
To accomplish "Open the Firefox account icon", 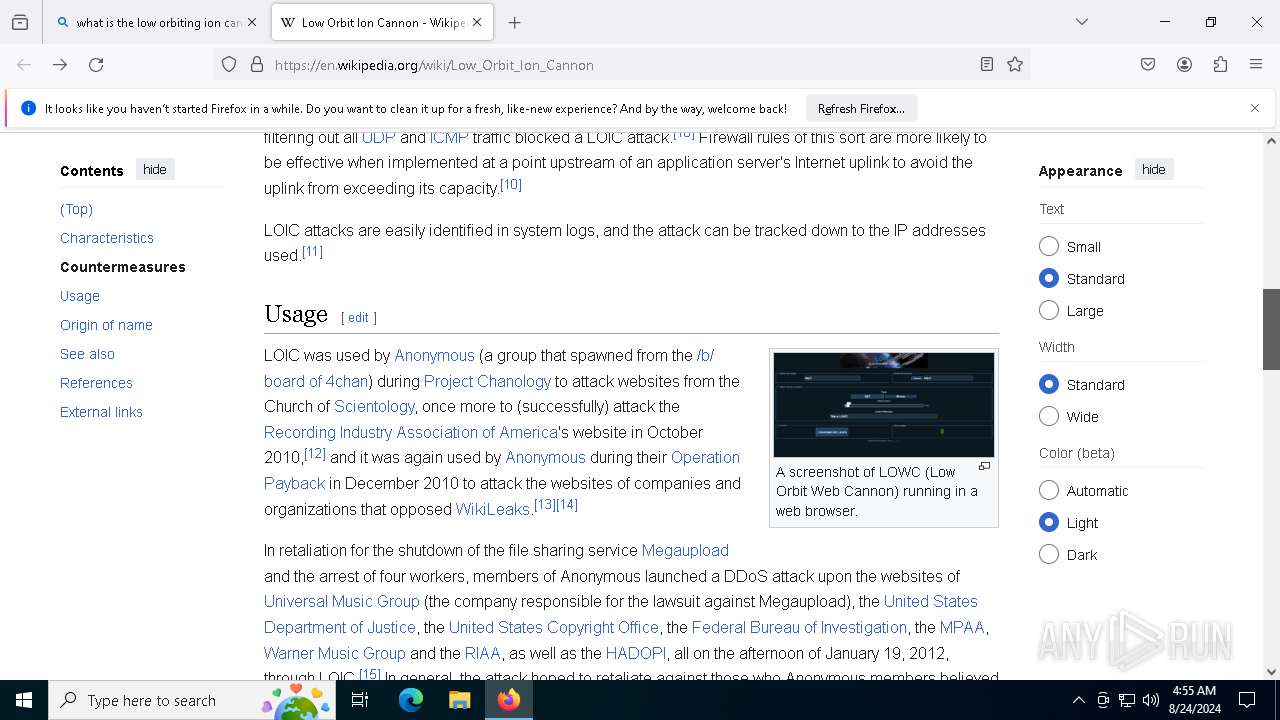I will tap(1184, 64).
